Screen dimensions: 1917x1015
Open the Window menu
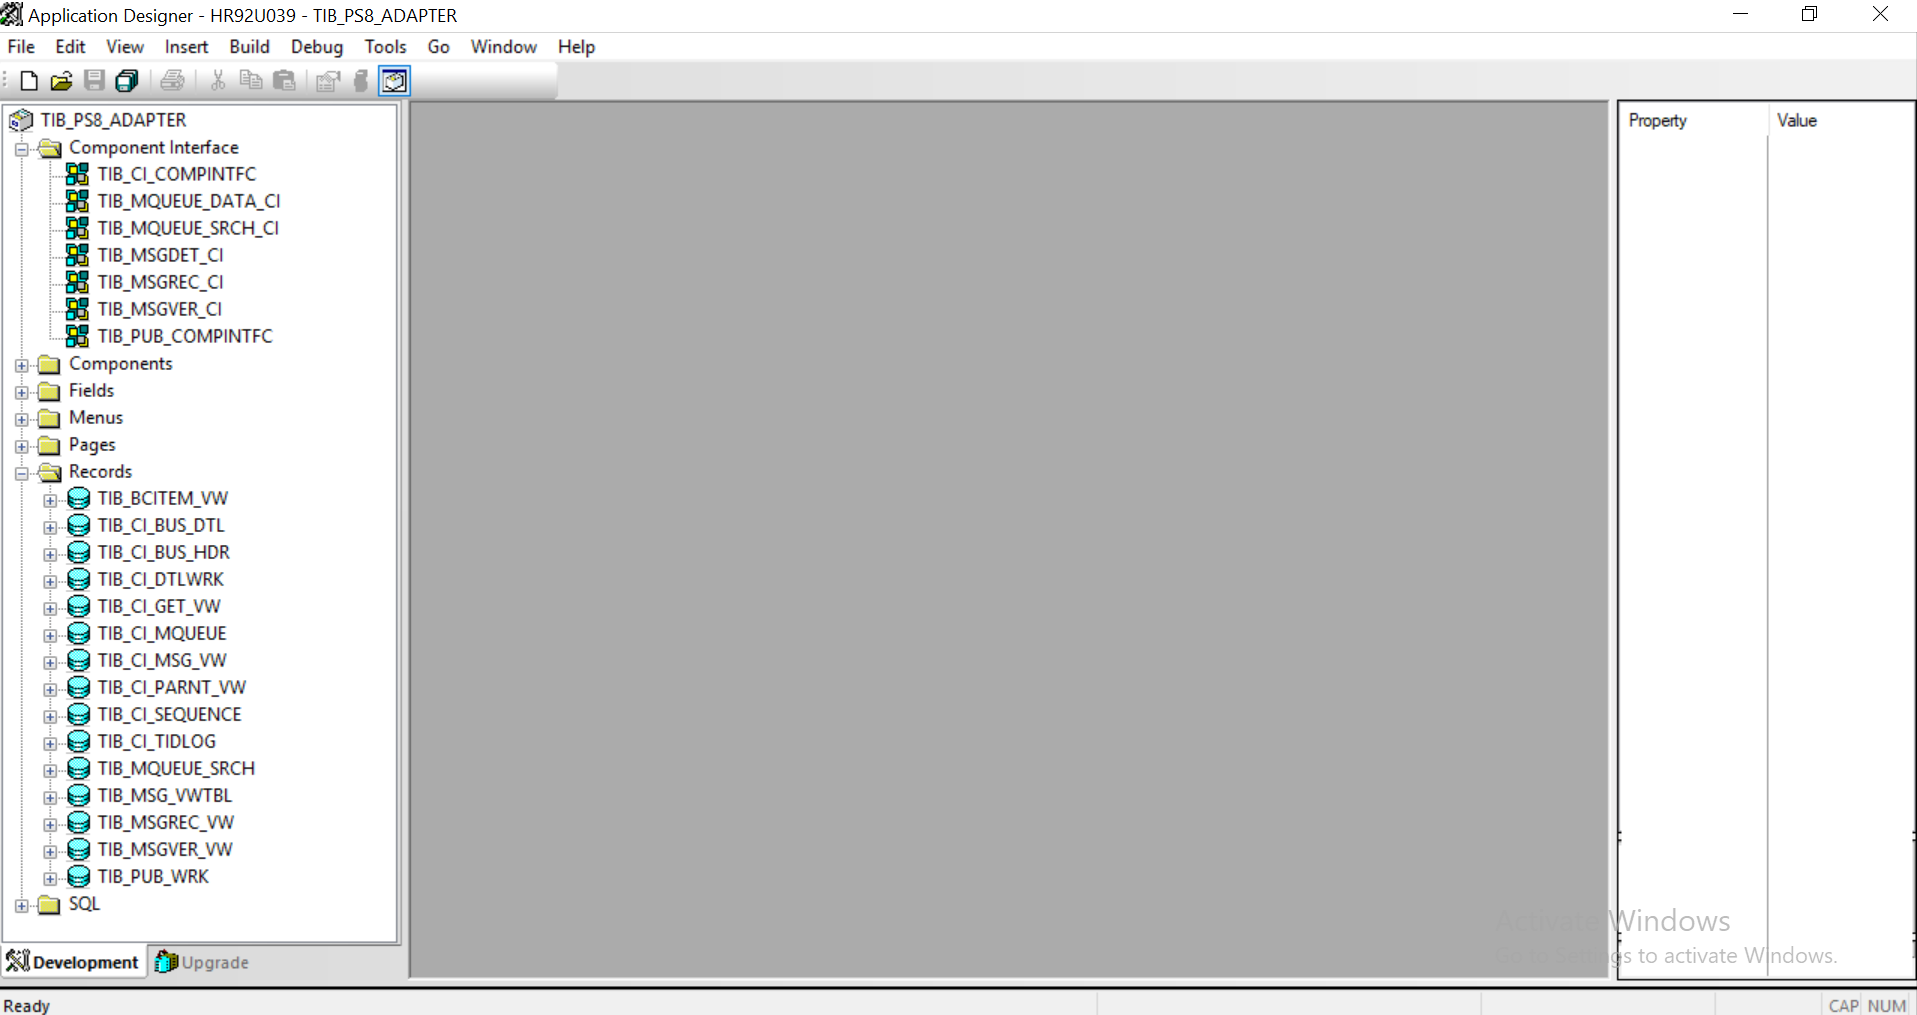[504, 47]
